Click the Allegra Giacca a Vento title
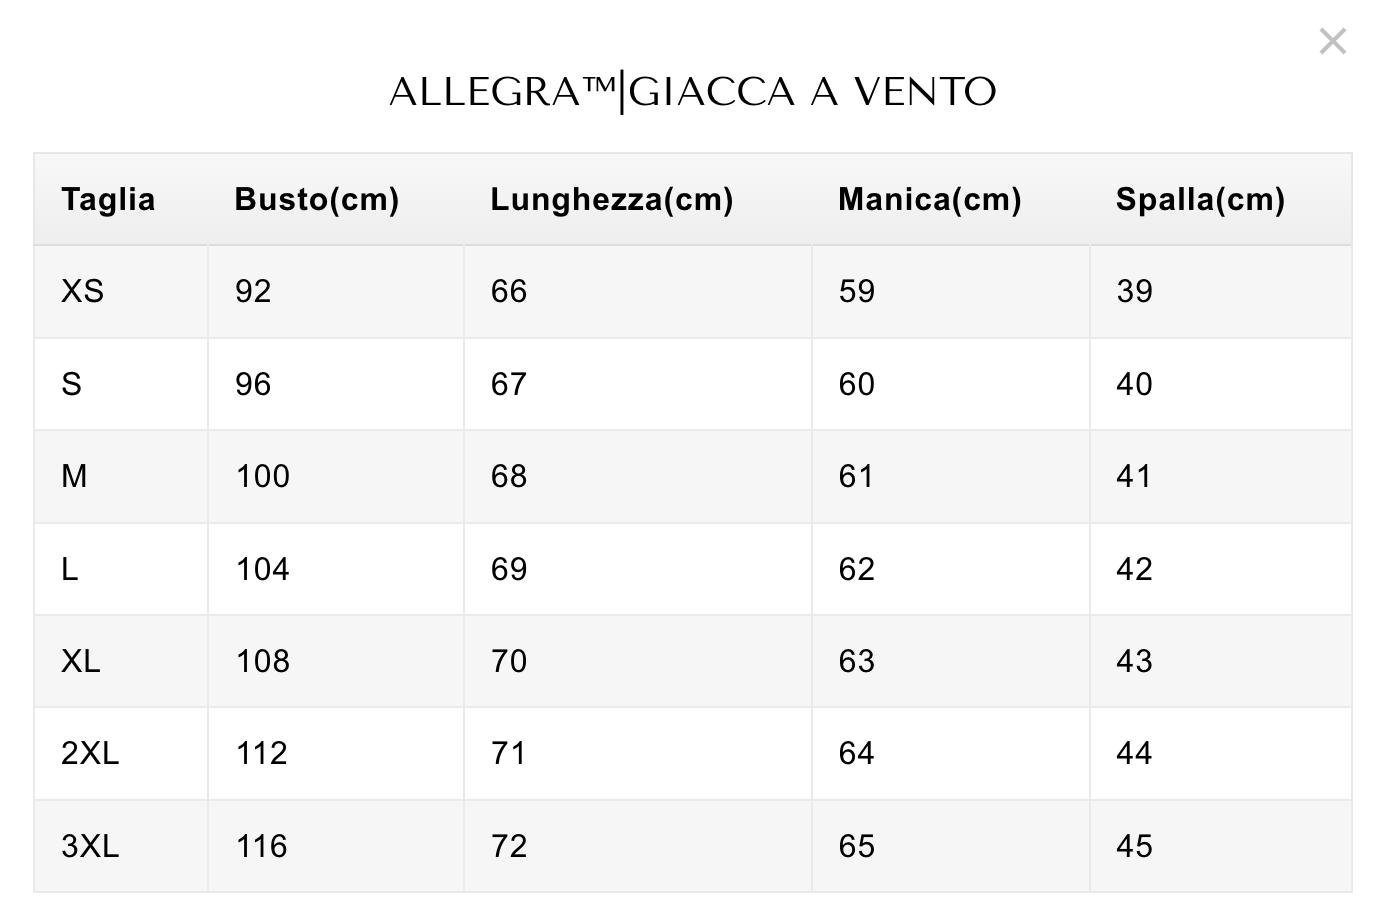 click(692, 92)
